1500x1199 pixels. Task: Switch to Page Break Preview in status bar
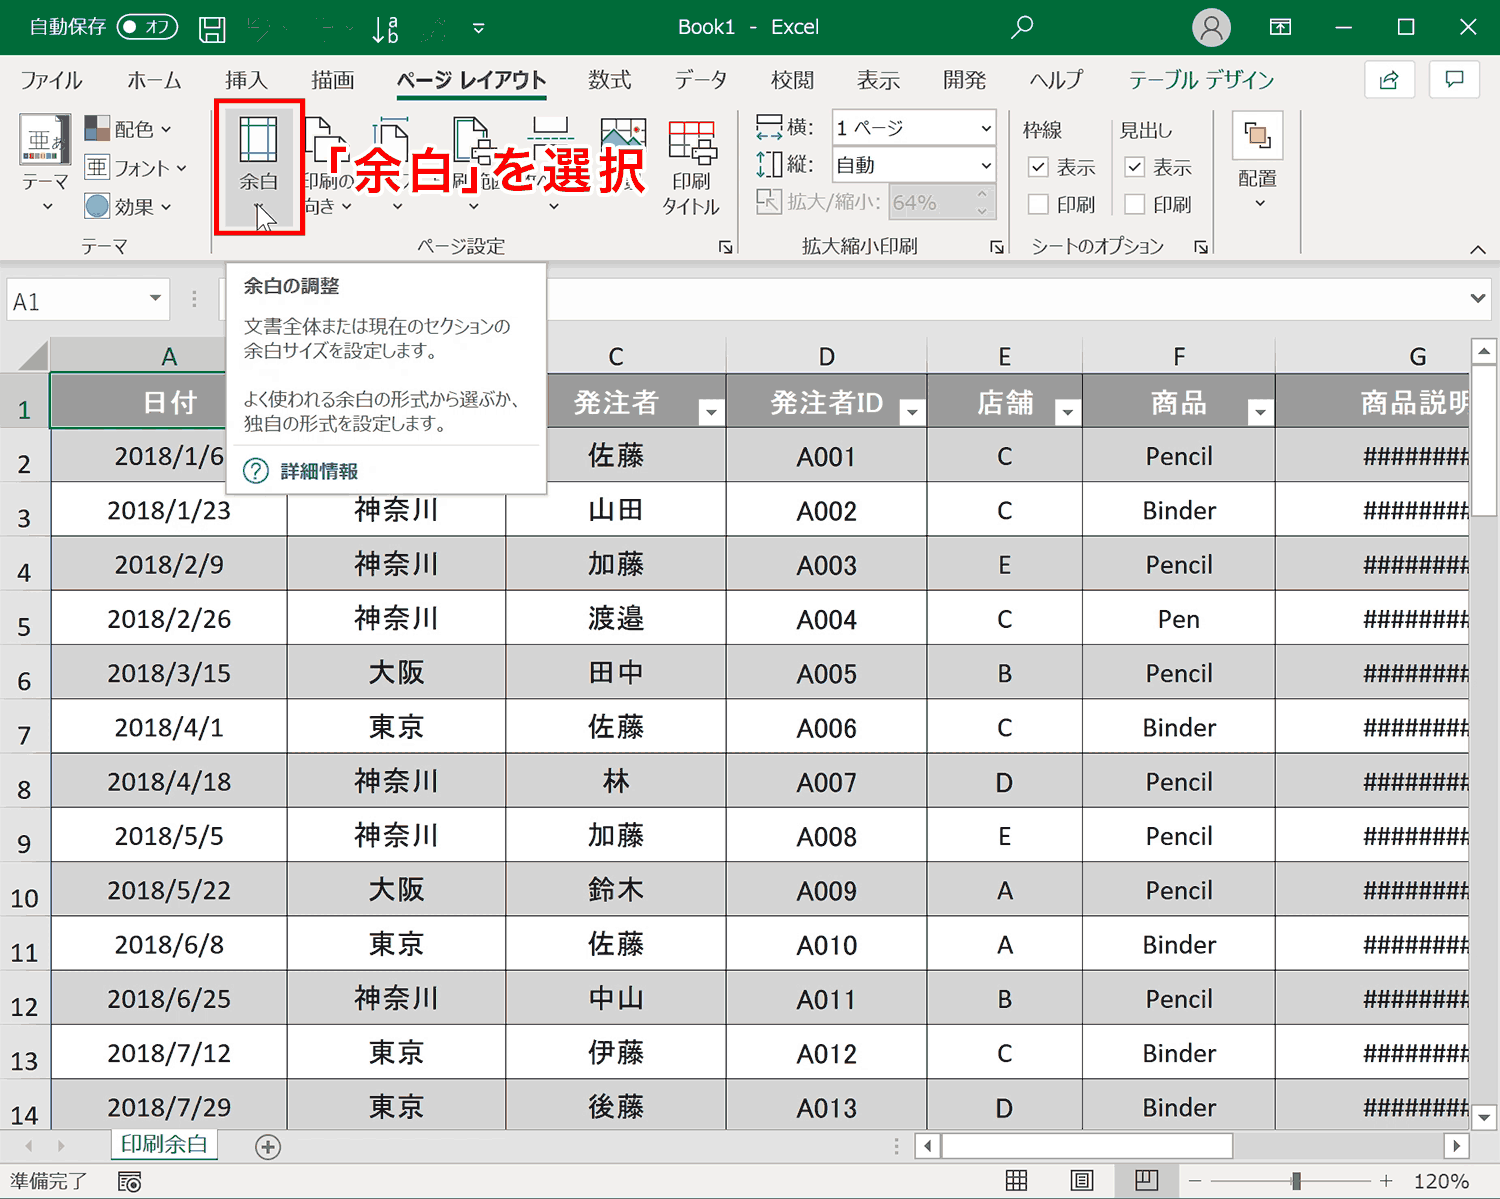tap(1147, 1181)
